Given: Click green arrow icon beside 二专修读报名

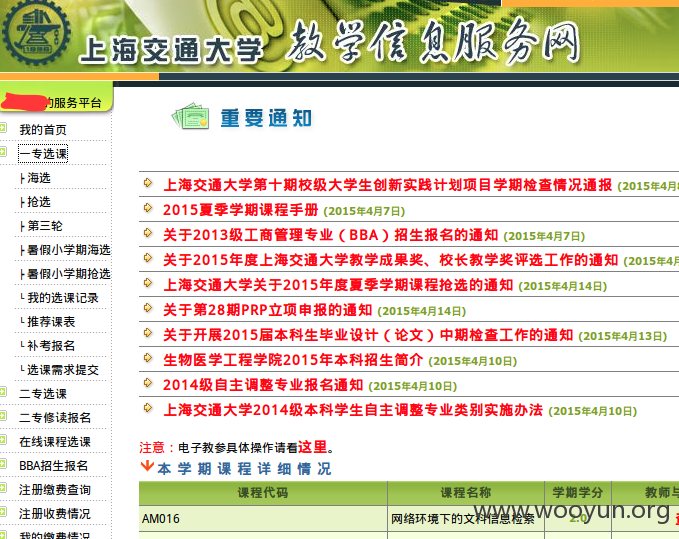Looking at the screenshot, I should tap(3, 416).
